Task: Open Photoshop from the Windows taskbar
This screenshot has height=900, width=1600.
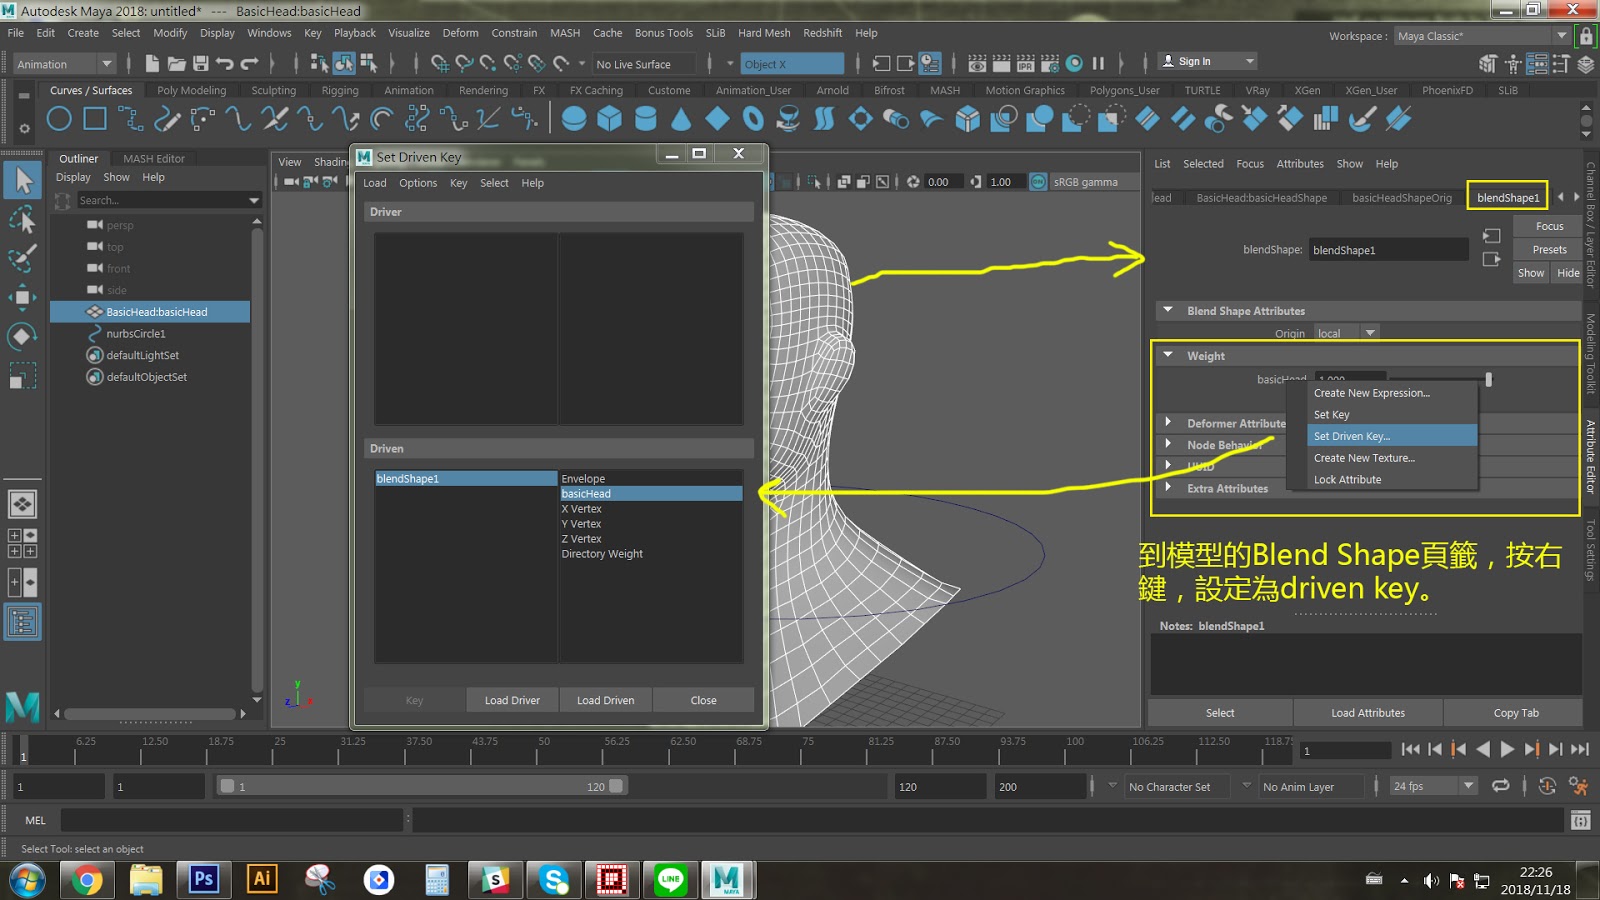Action: (204, 880)
